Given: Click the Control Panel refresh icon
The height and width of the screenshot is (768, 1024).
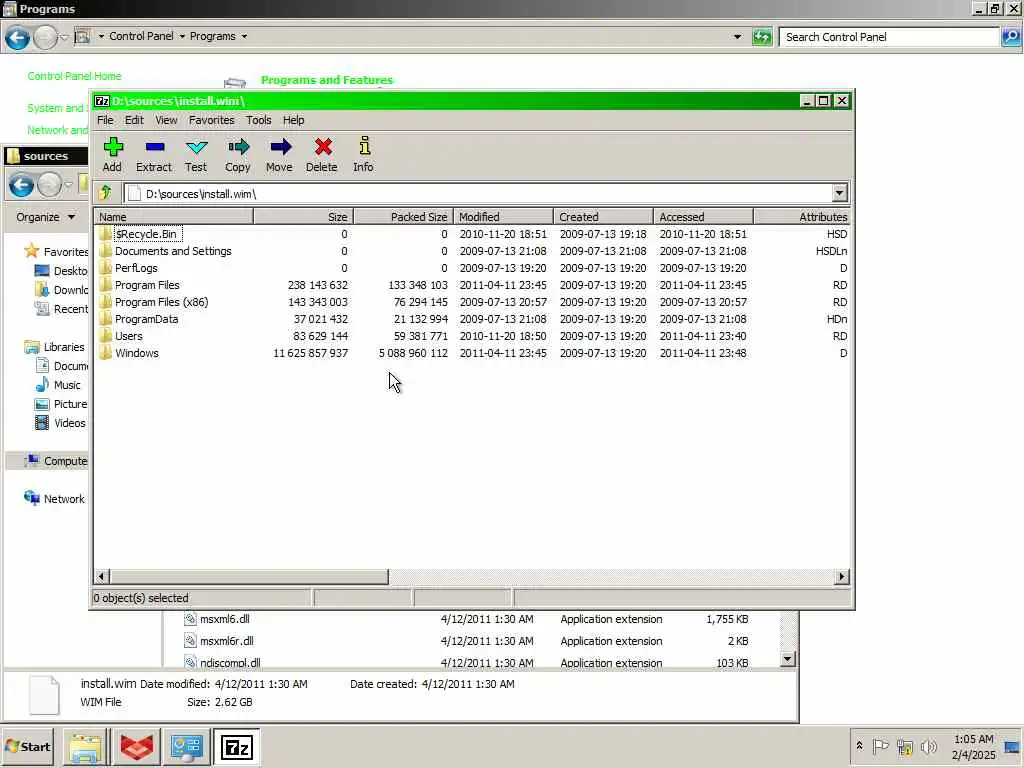Looking at the screenshot, I should [761, 37].
